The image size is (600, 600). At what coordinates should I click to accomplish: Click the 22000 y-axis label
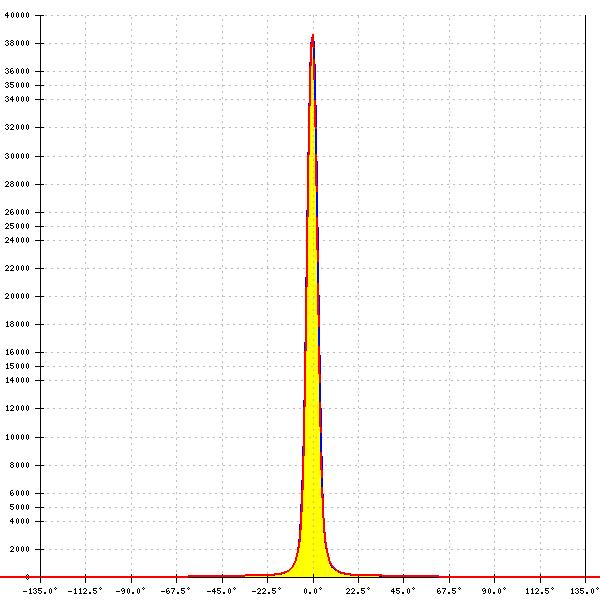[17, 268]
